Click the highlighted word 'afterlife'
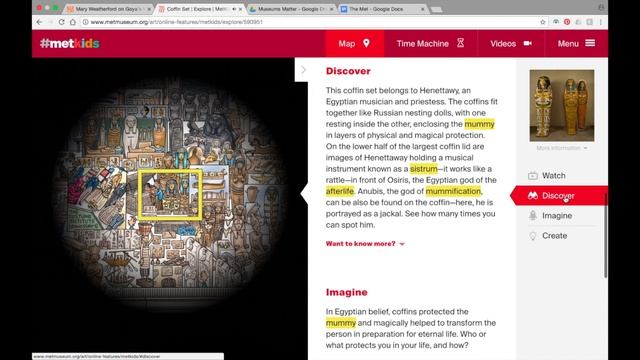The height and width of the screenshot is (360, 640). click(x=340, y=191)
